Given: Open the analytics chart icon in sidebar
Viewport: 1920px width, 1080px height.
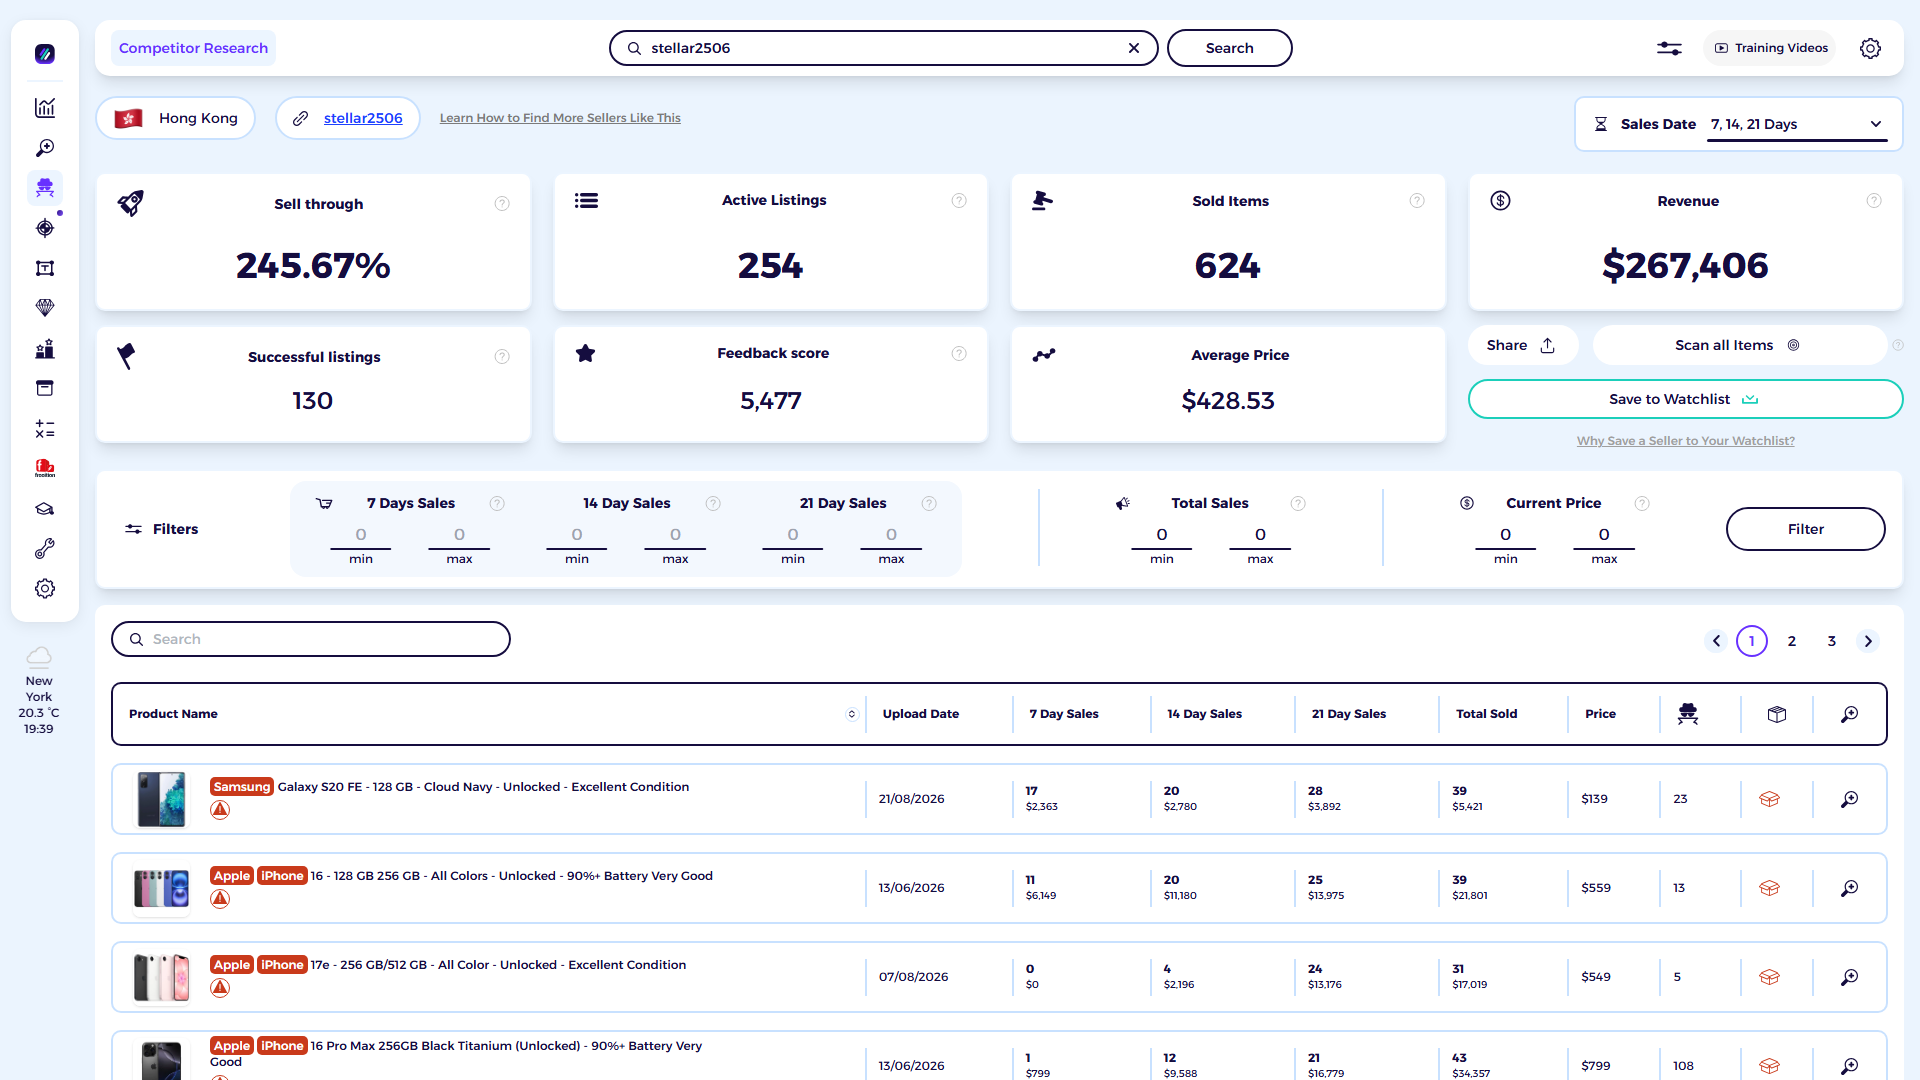Looking at the screenshot, I should click(45, 108).
